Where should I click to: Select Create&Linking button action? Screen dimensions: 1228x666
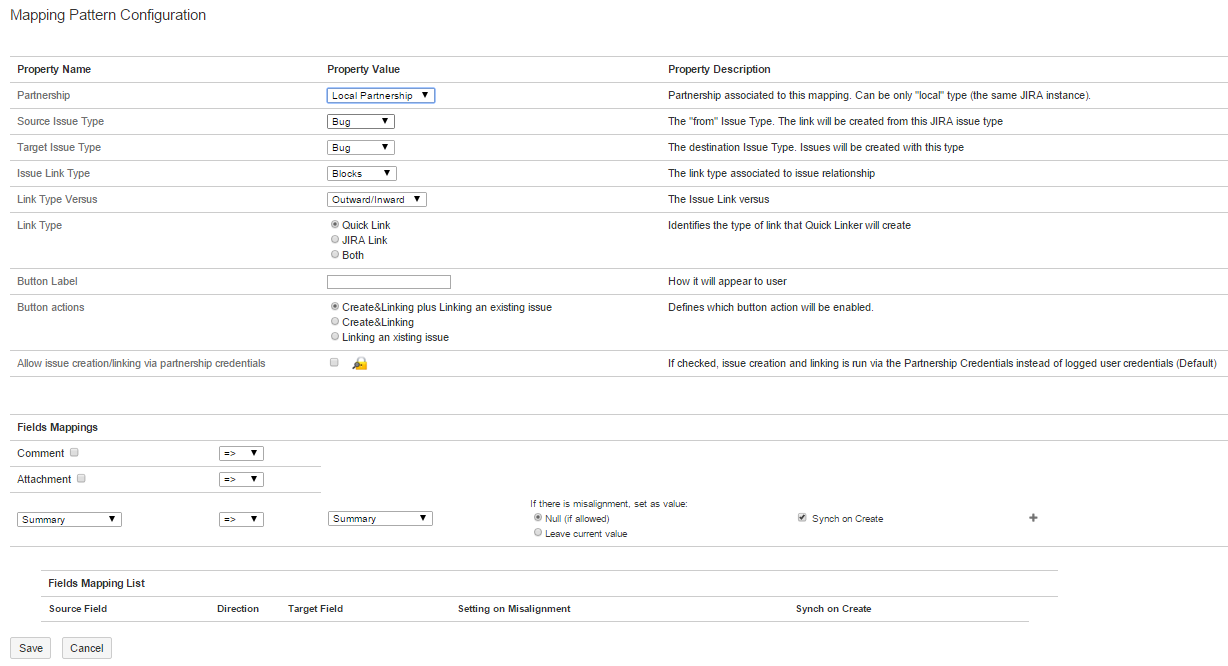[335, 322]
